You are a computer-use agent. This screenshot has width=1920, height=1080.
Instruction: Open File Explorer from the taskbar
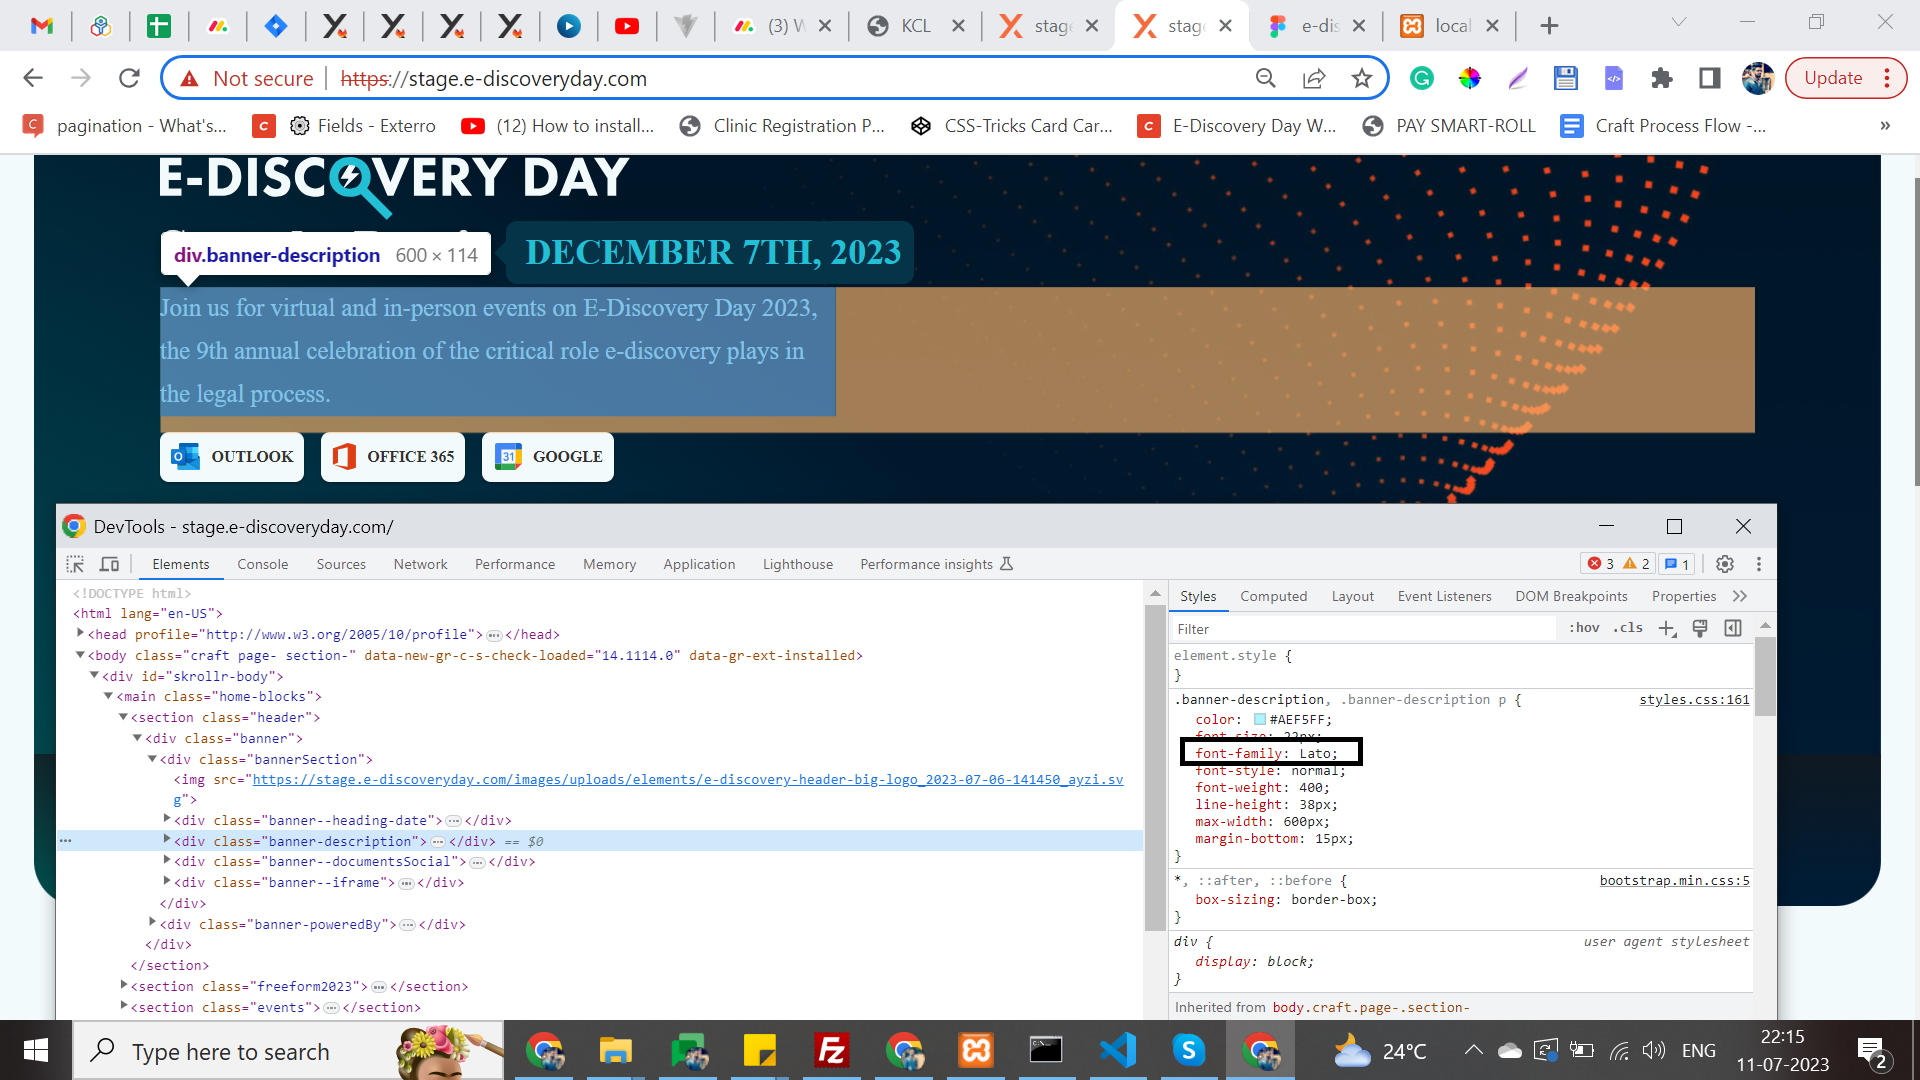coord(616,1051)
